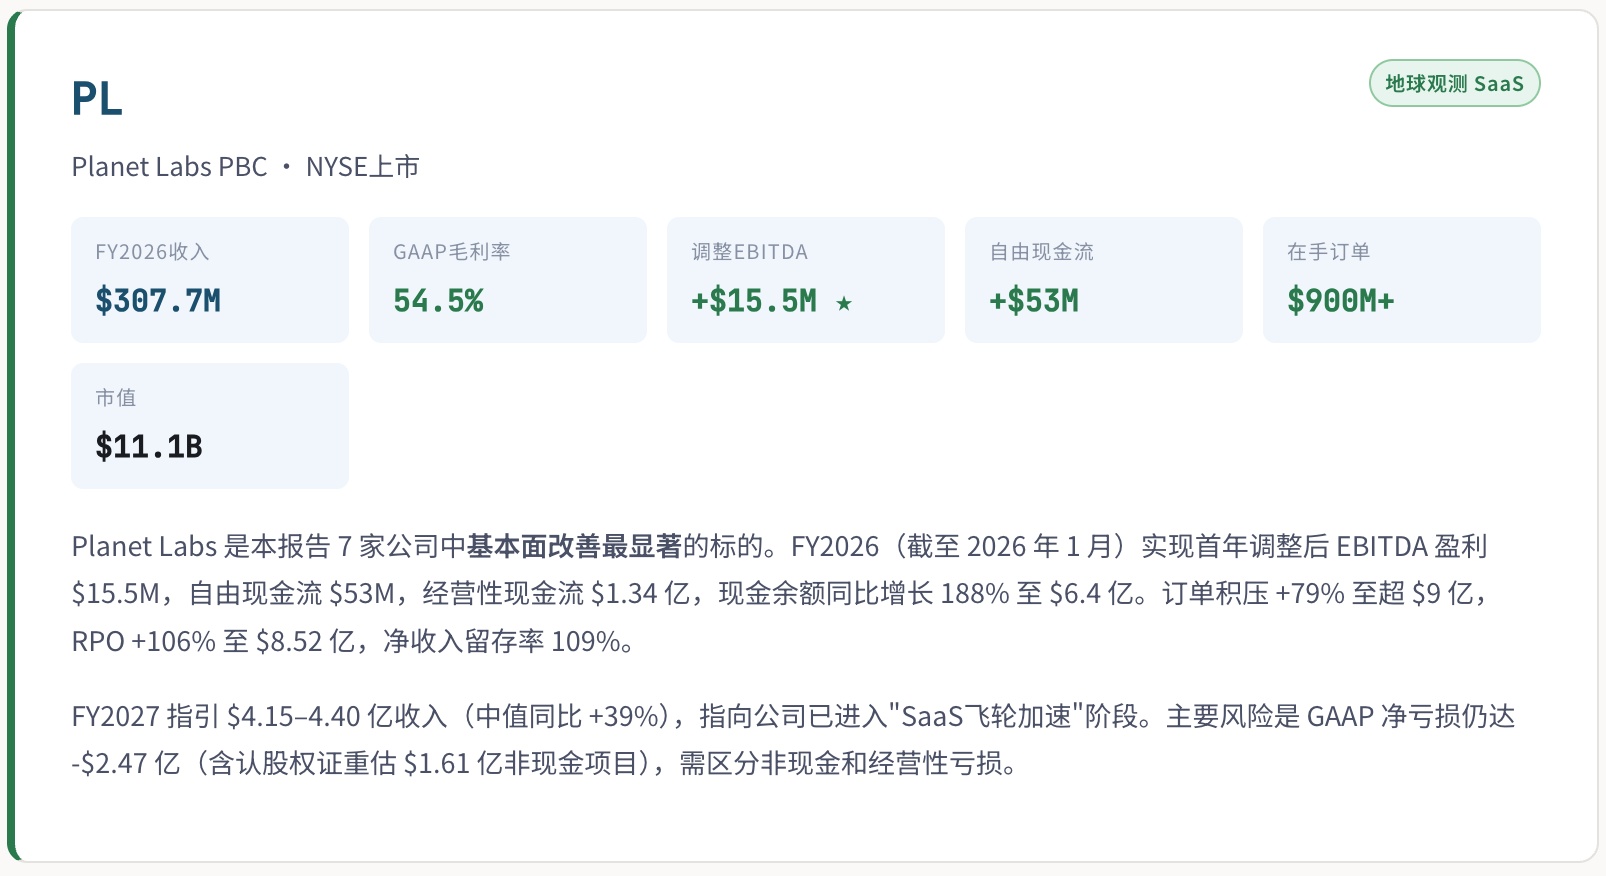Select the 自由现金流 metric card label
Image resolution: width=1606 pixels, height=876 pixels.
click(1041, 252)
